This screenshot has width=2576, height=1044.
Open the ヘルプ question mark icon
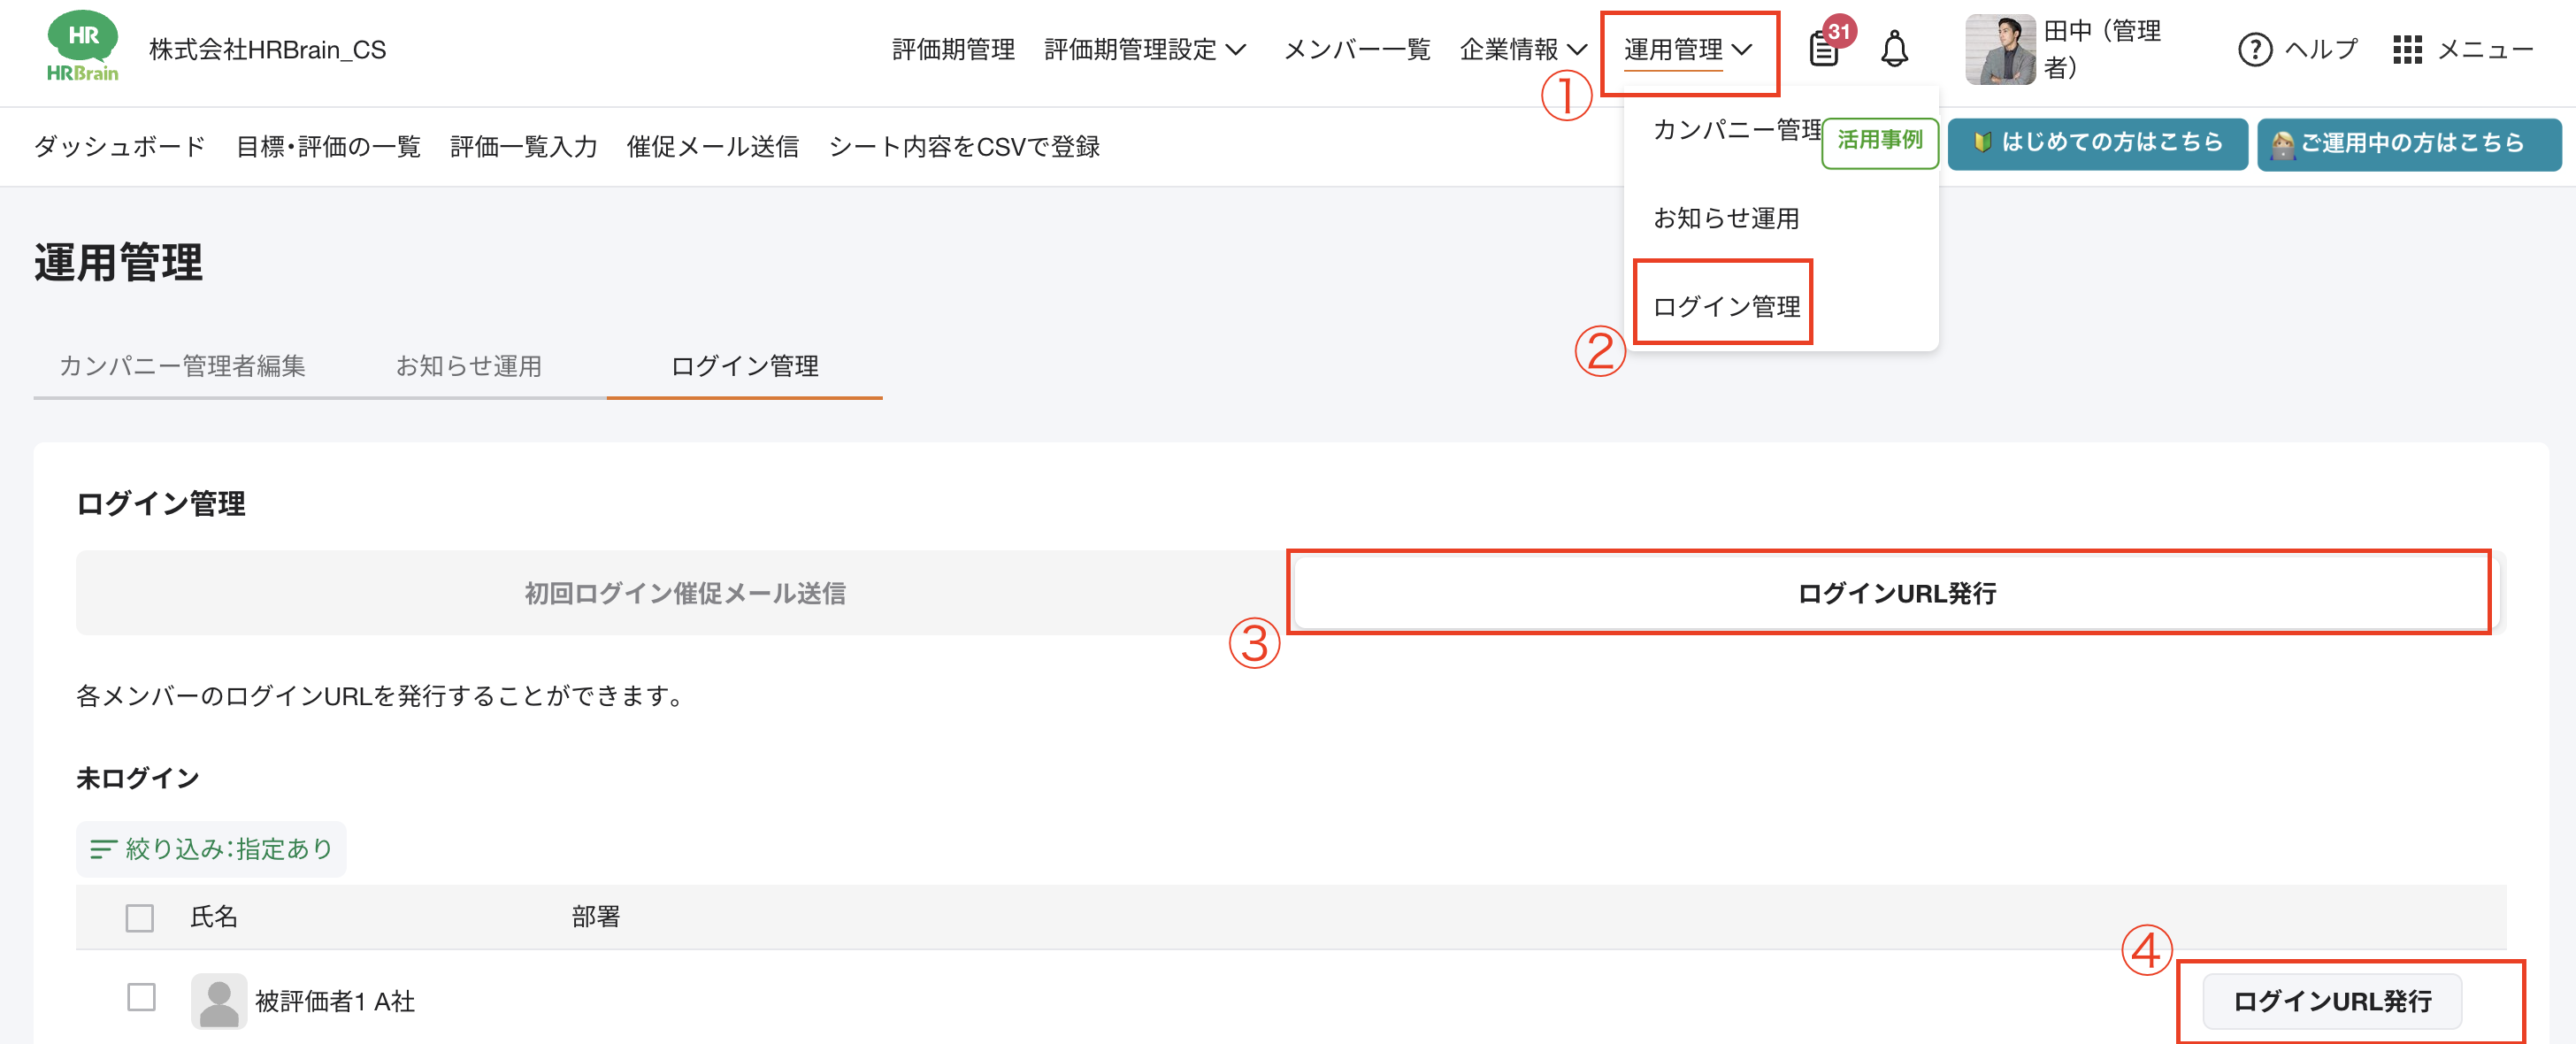click(x=2256, y=49)
